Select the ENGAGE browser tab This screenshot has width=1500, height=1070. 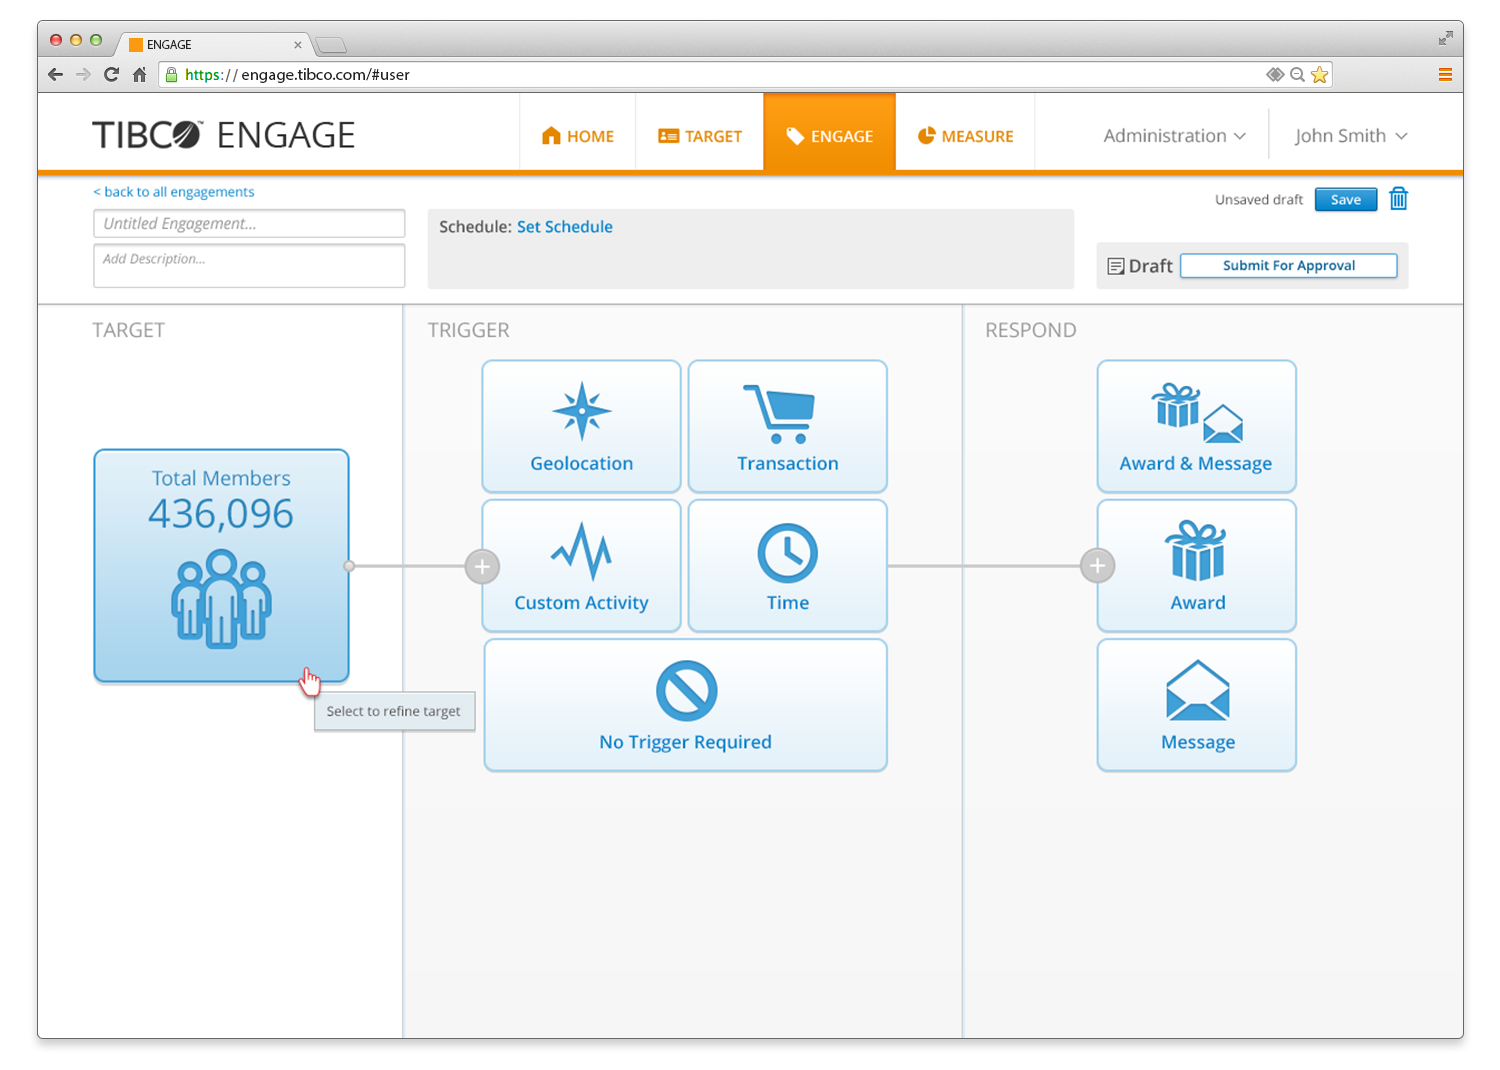(215, 45)
